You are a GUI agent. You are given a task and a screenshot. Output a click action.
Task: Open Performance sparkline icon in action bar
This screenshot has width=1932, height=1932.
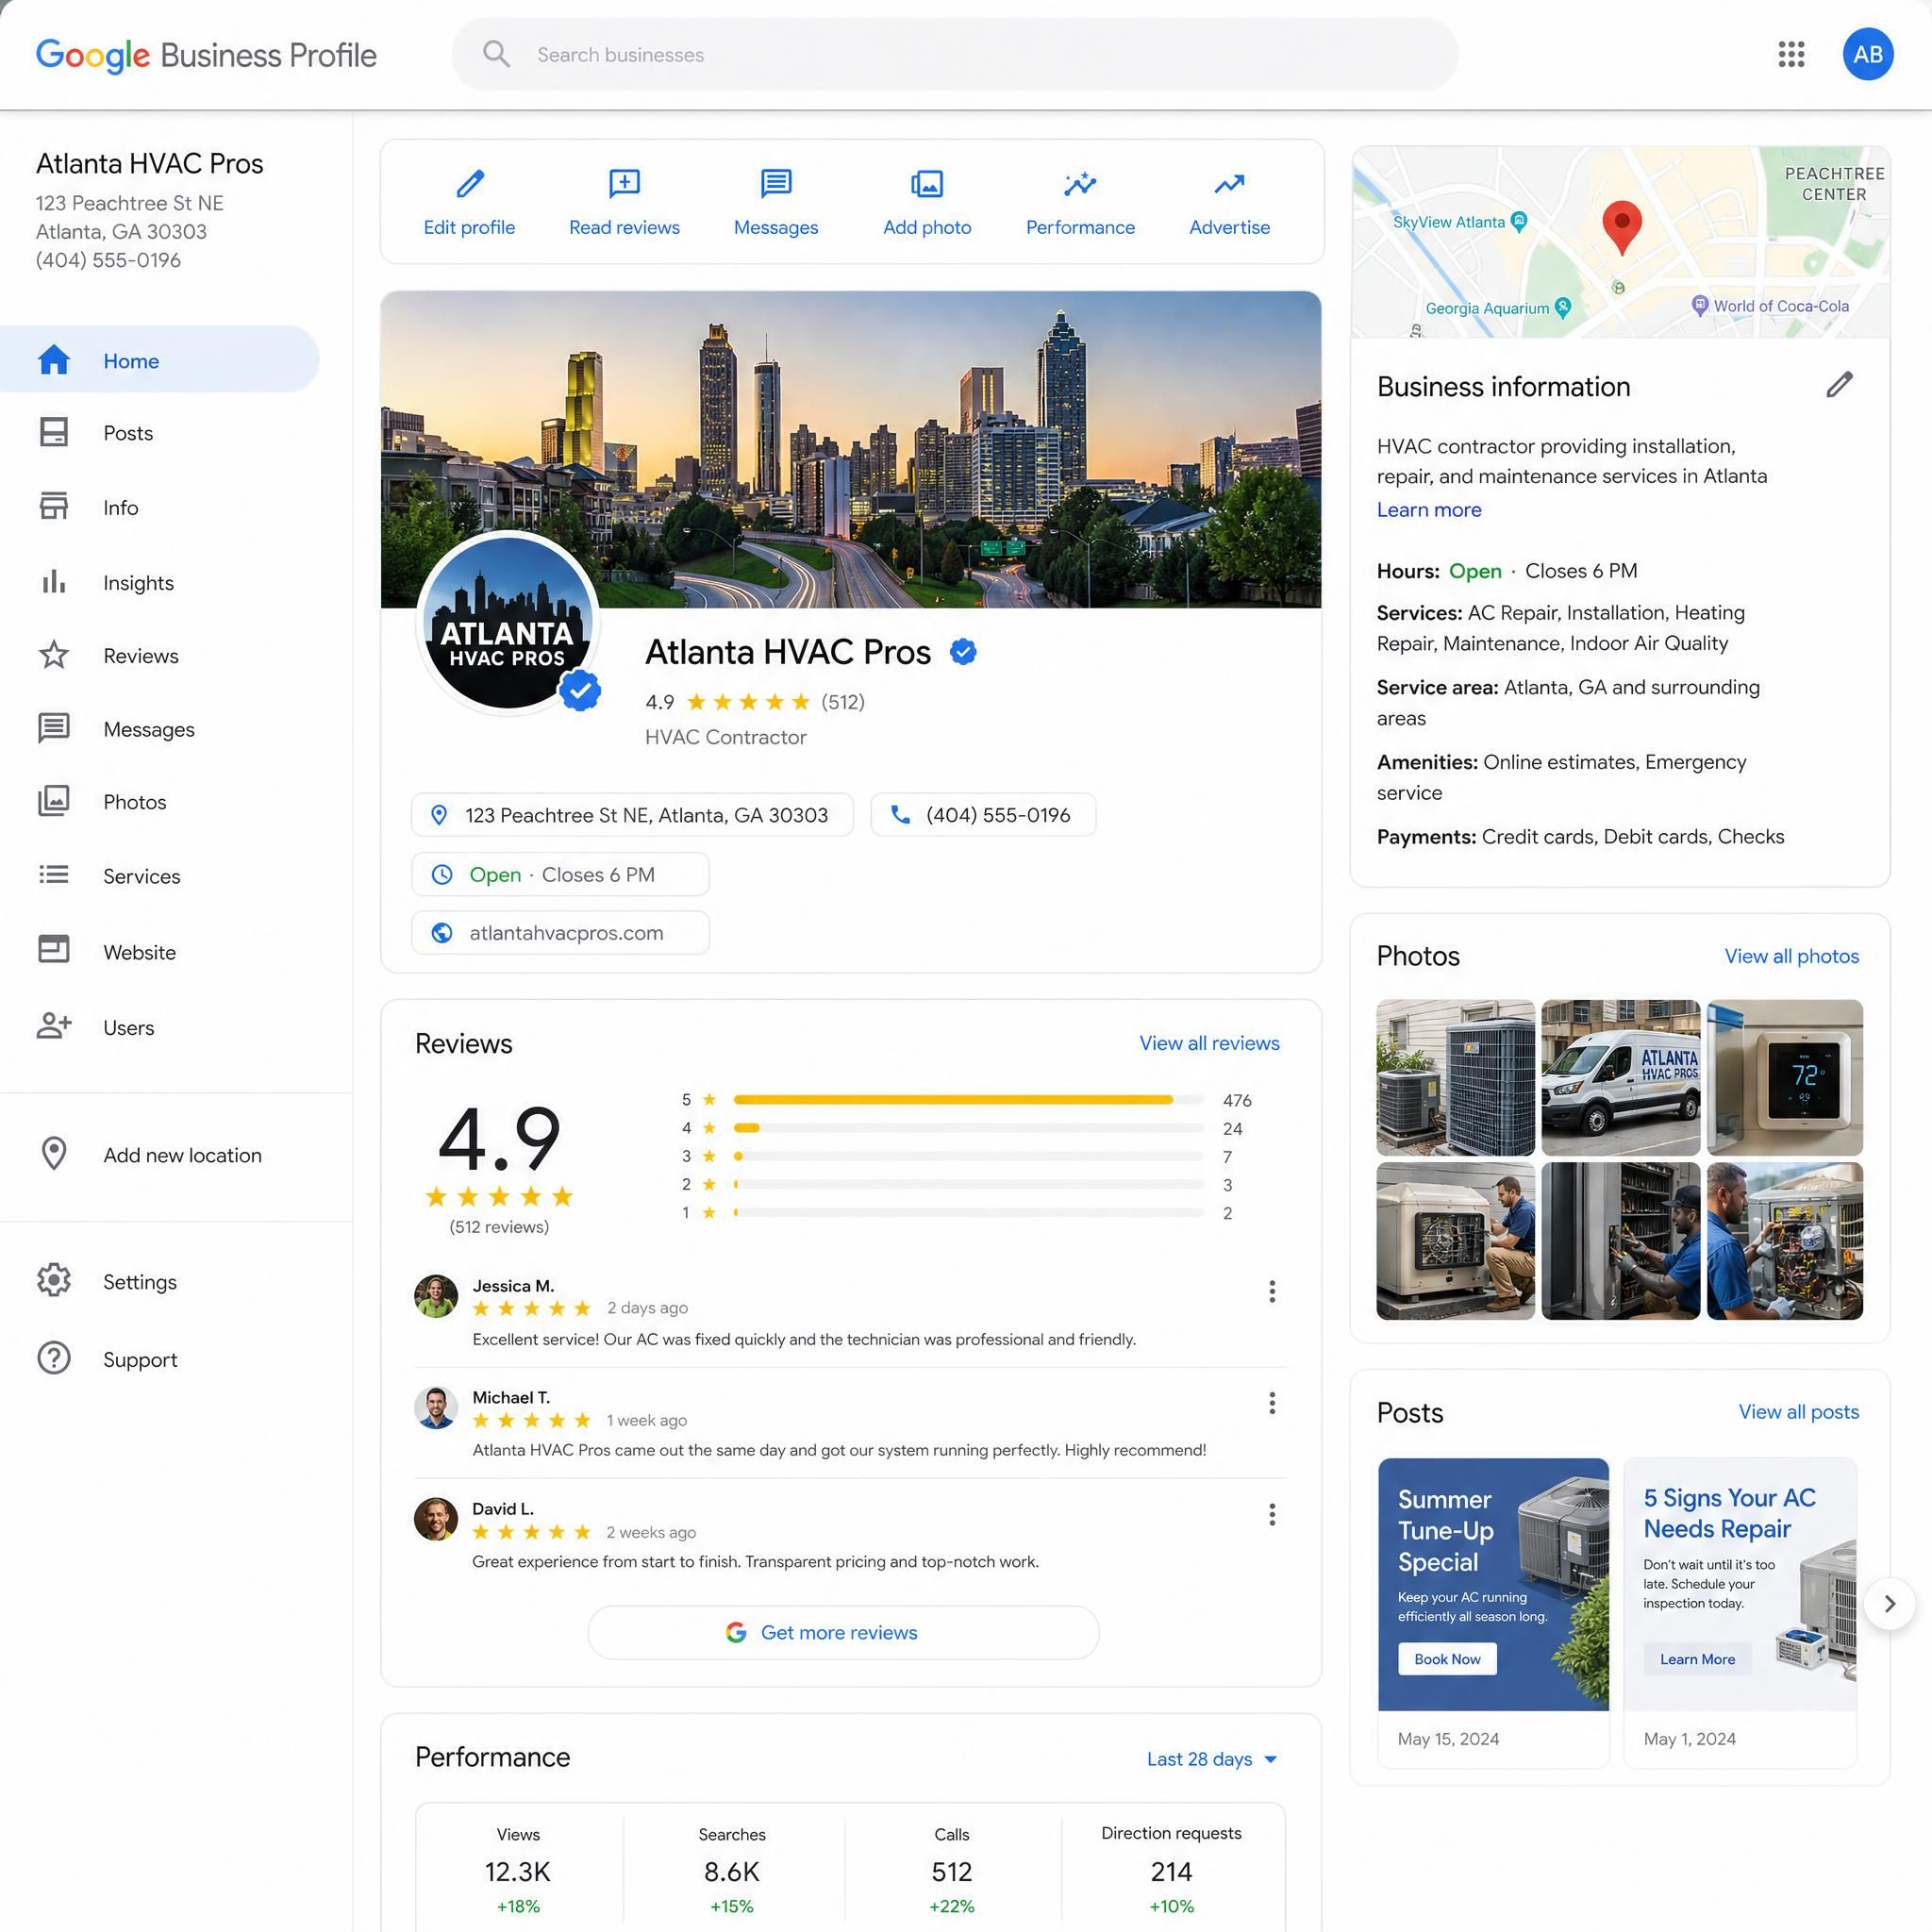(1080, 183)
